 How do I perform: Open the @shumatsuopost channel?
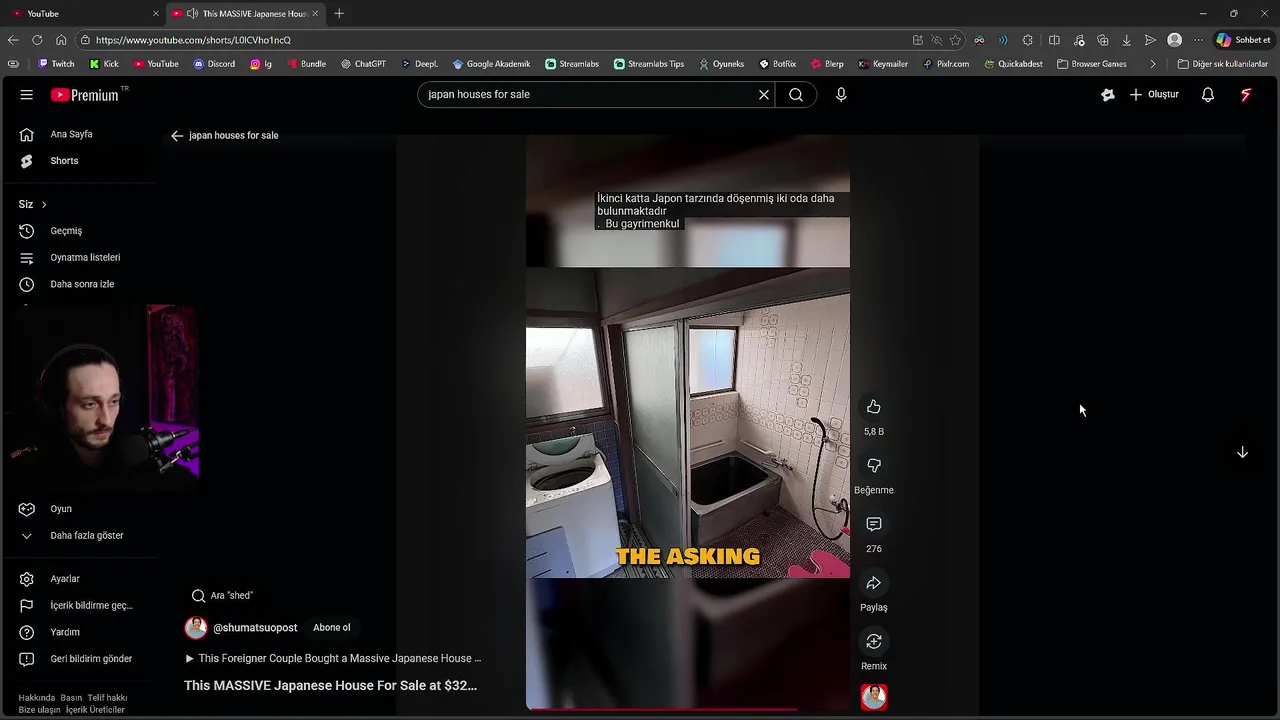click(255, 628)
